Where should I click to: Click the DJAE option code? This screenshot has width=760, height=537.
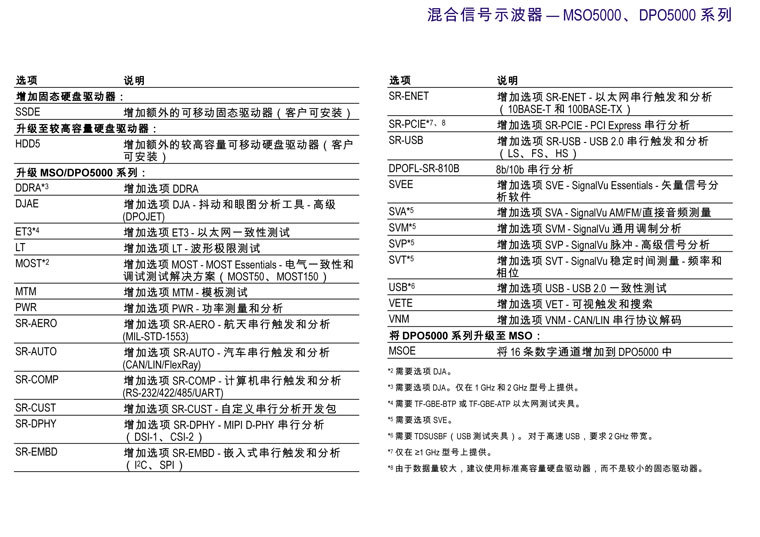click(27, 204)
